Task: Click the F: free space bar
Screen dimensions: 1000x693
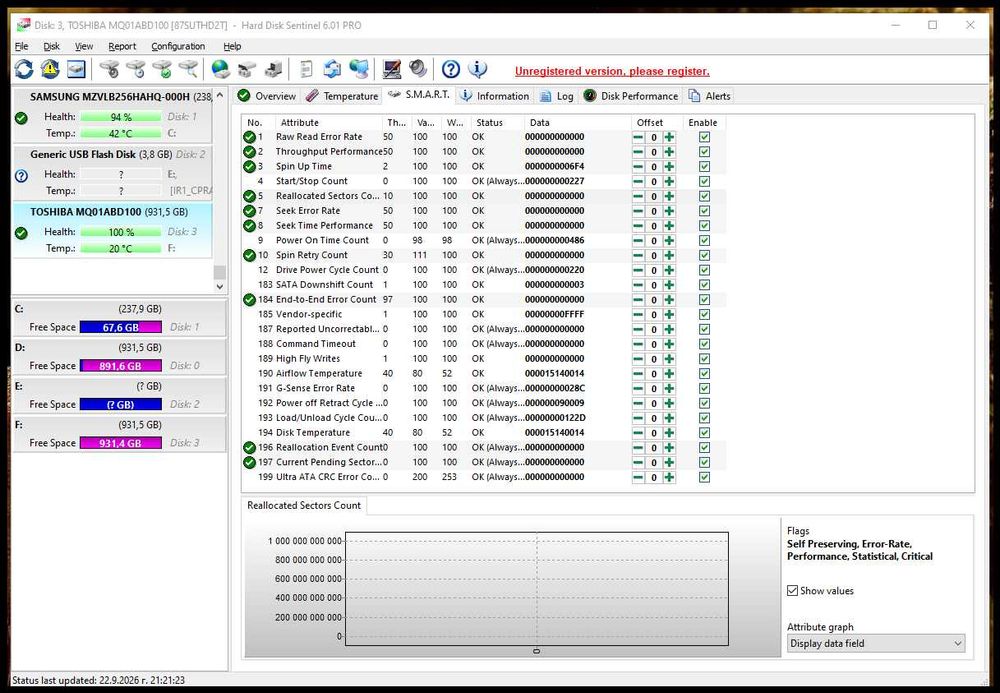Action: tap(121, 443)
